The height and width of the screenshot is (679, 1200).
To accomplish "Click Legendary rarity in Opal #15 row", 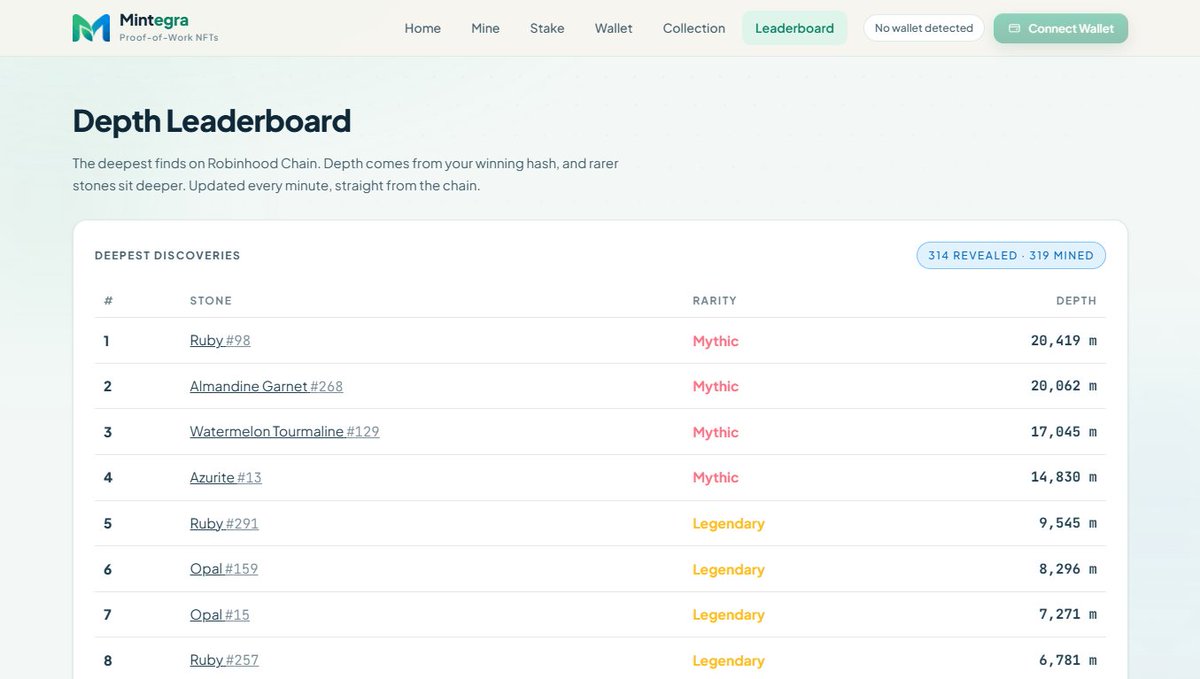I will pyautogui.click(x=729, y=615).
